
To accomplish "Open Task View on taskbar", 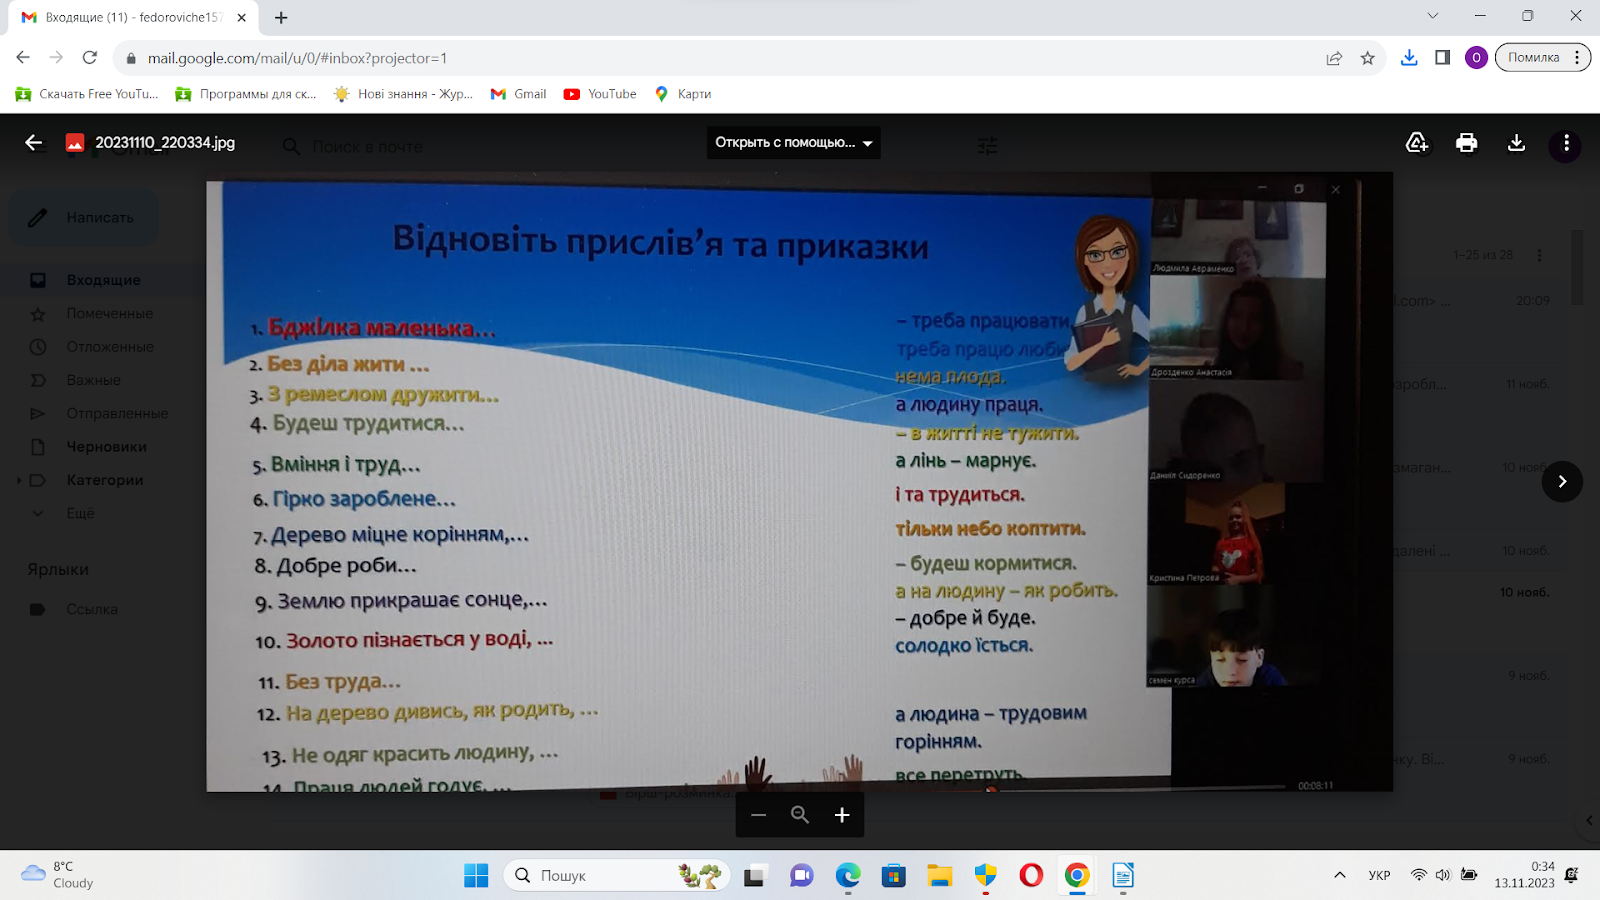I will tap(755, 876).
